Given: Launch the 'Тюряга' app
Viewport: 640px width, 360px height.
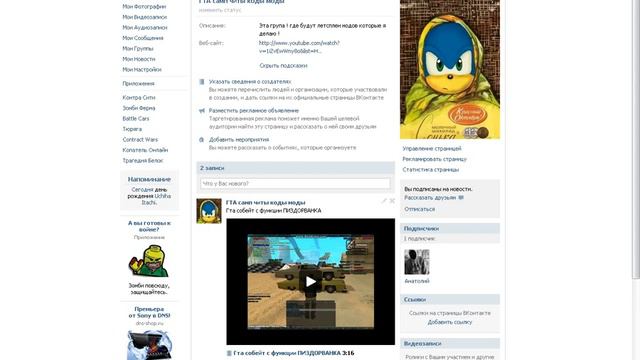Looking at the screenshot, I should (x=132, y=129).
